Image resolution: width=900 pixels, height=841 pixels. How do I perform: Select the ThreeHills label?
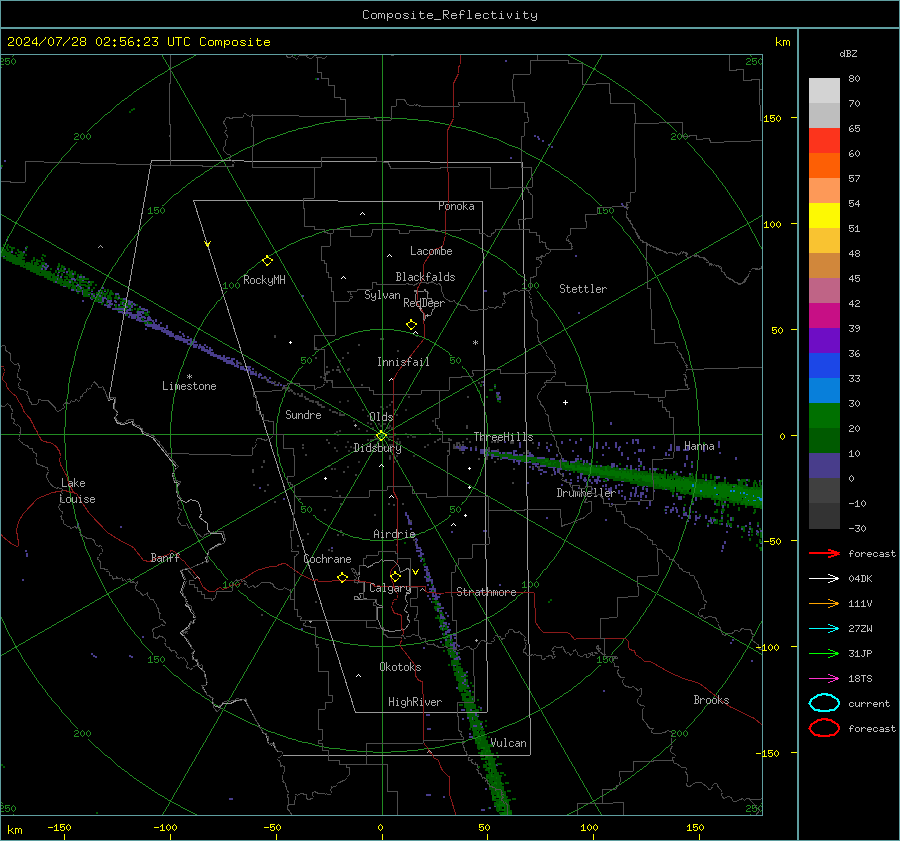coord(503,437)
